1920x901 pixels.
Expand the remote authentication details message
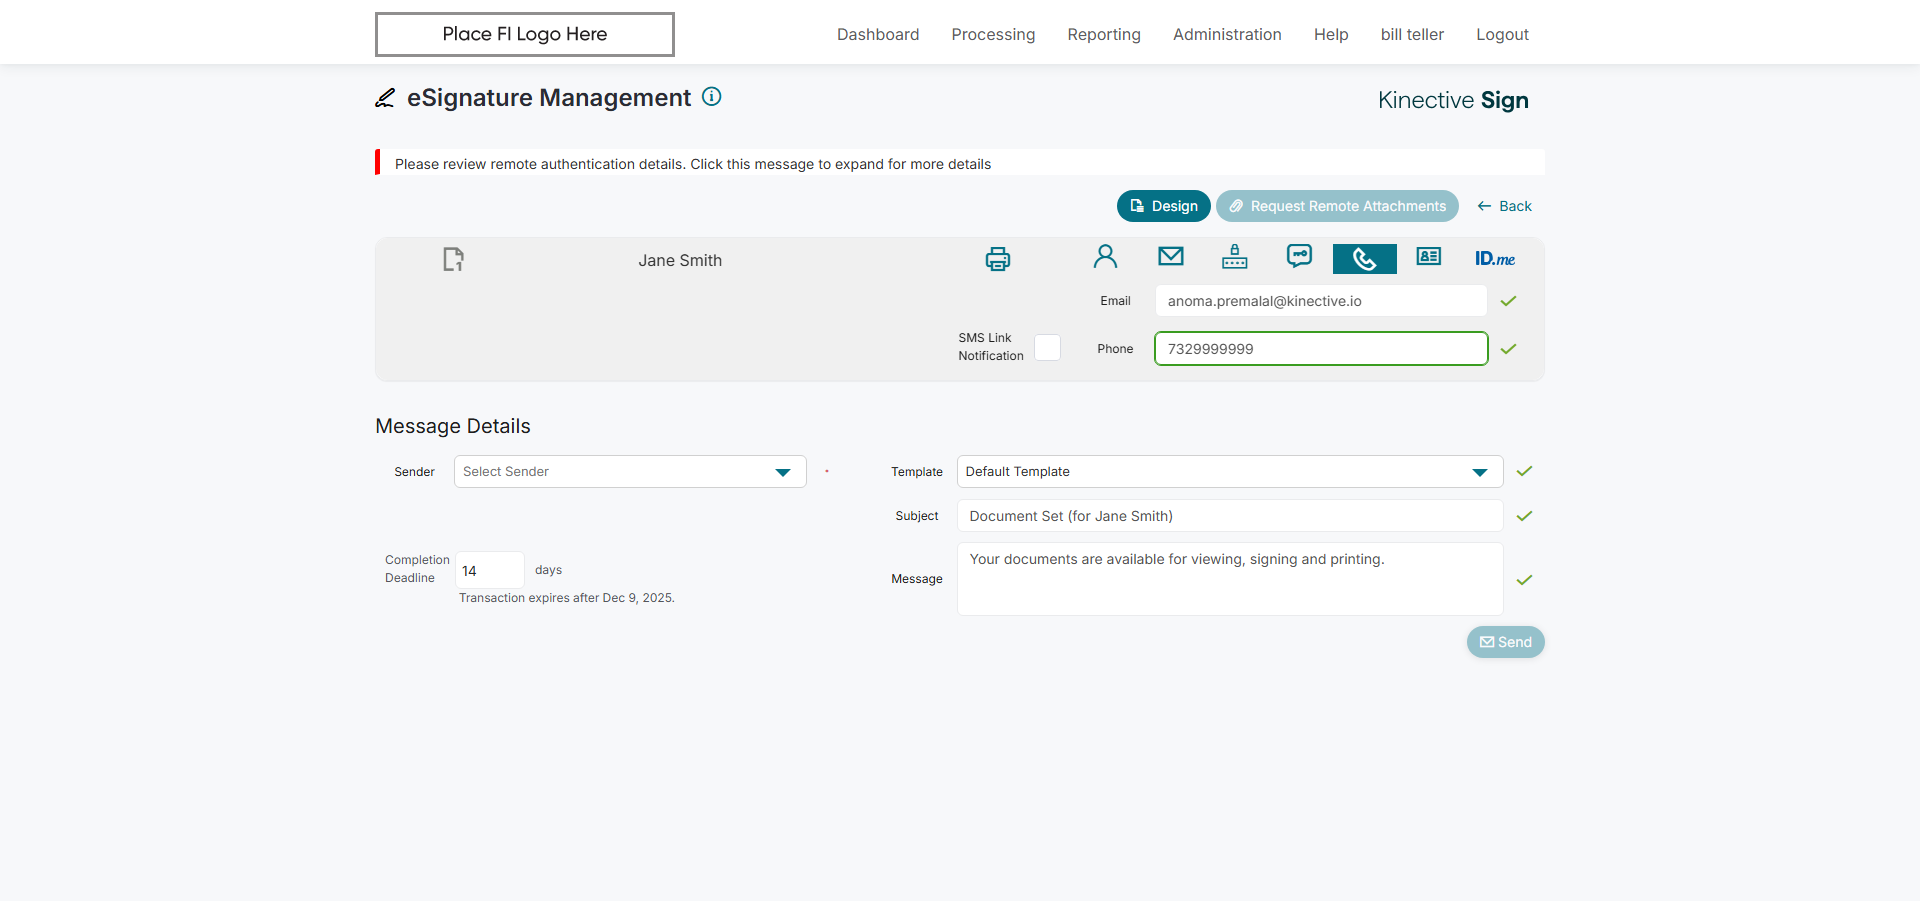(x=692, y=164)
